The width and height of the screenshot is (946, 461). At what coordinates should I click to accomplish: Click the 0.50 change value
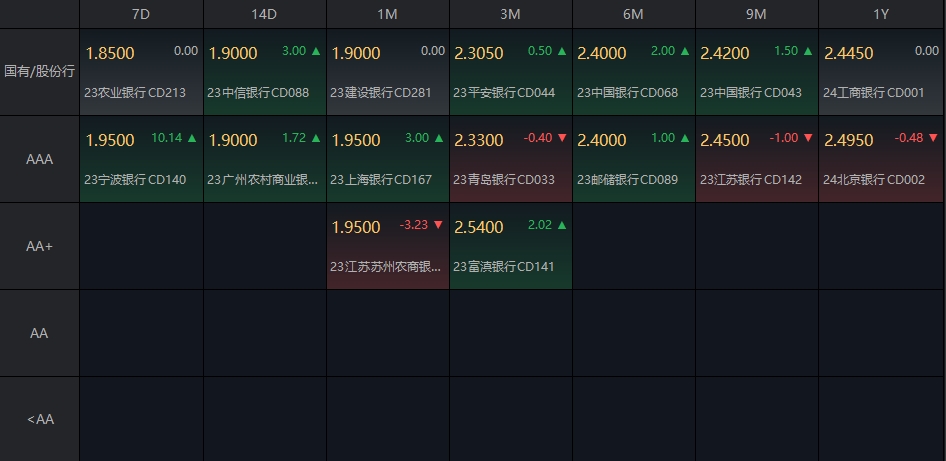540,51
